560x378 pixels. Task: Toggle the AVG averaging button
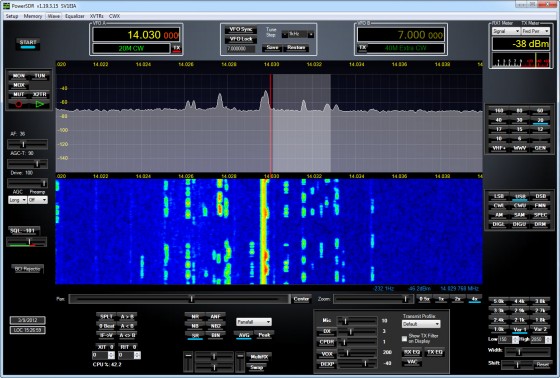(244, 335)
